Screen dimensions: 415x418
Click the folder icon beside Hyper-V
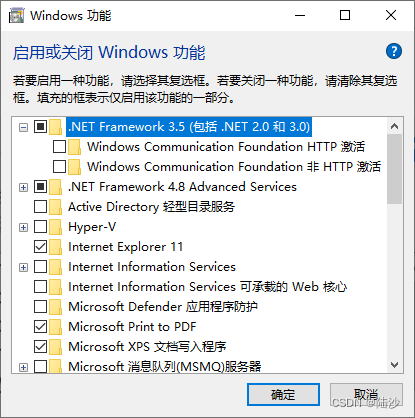pos(56,227)
